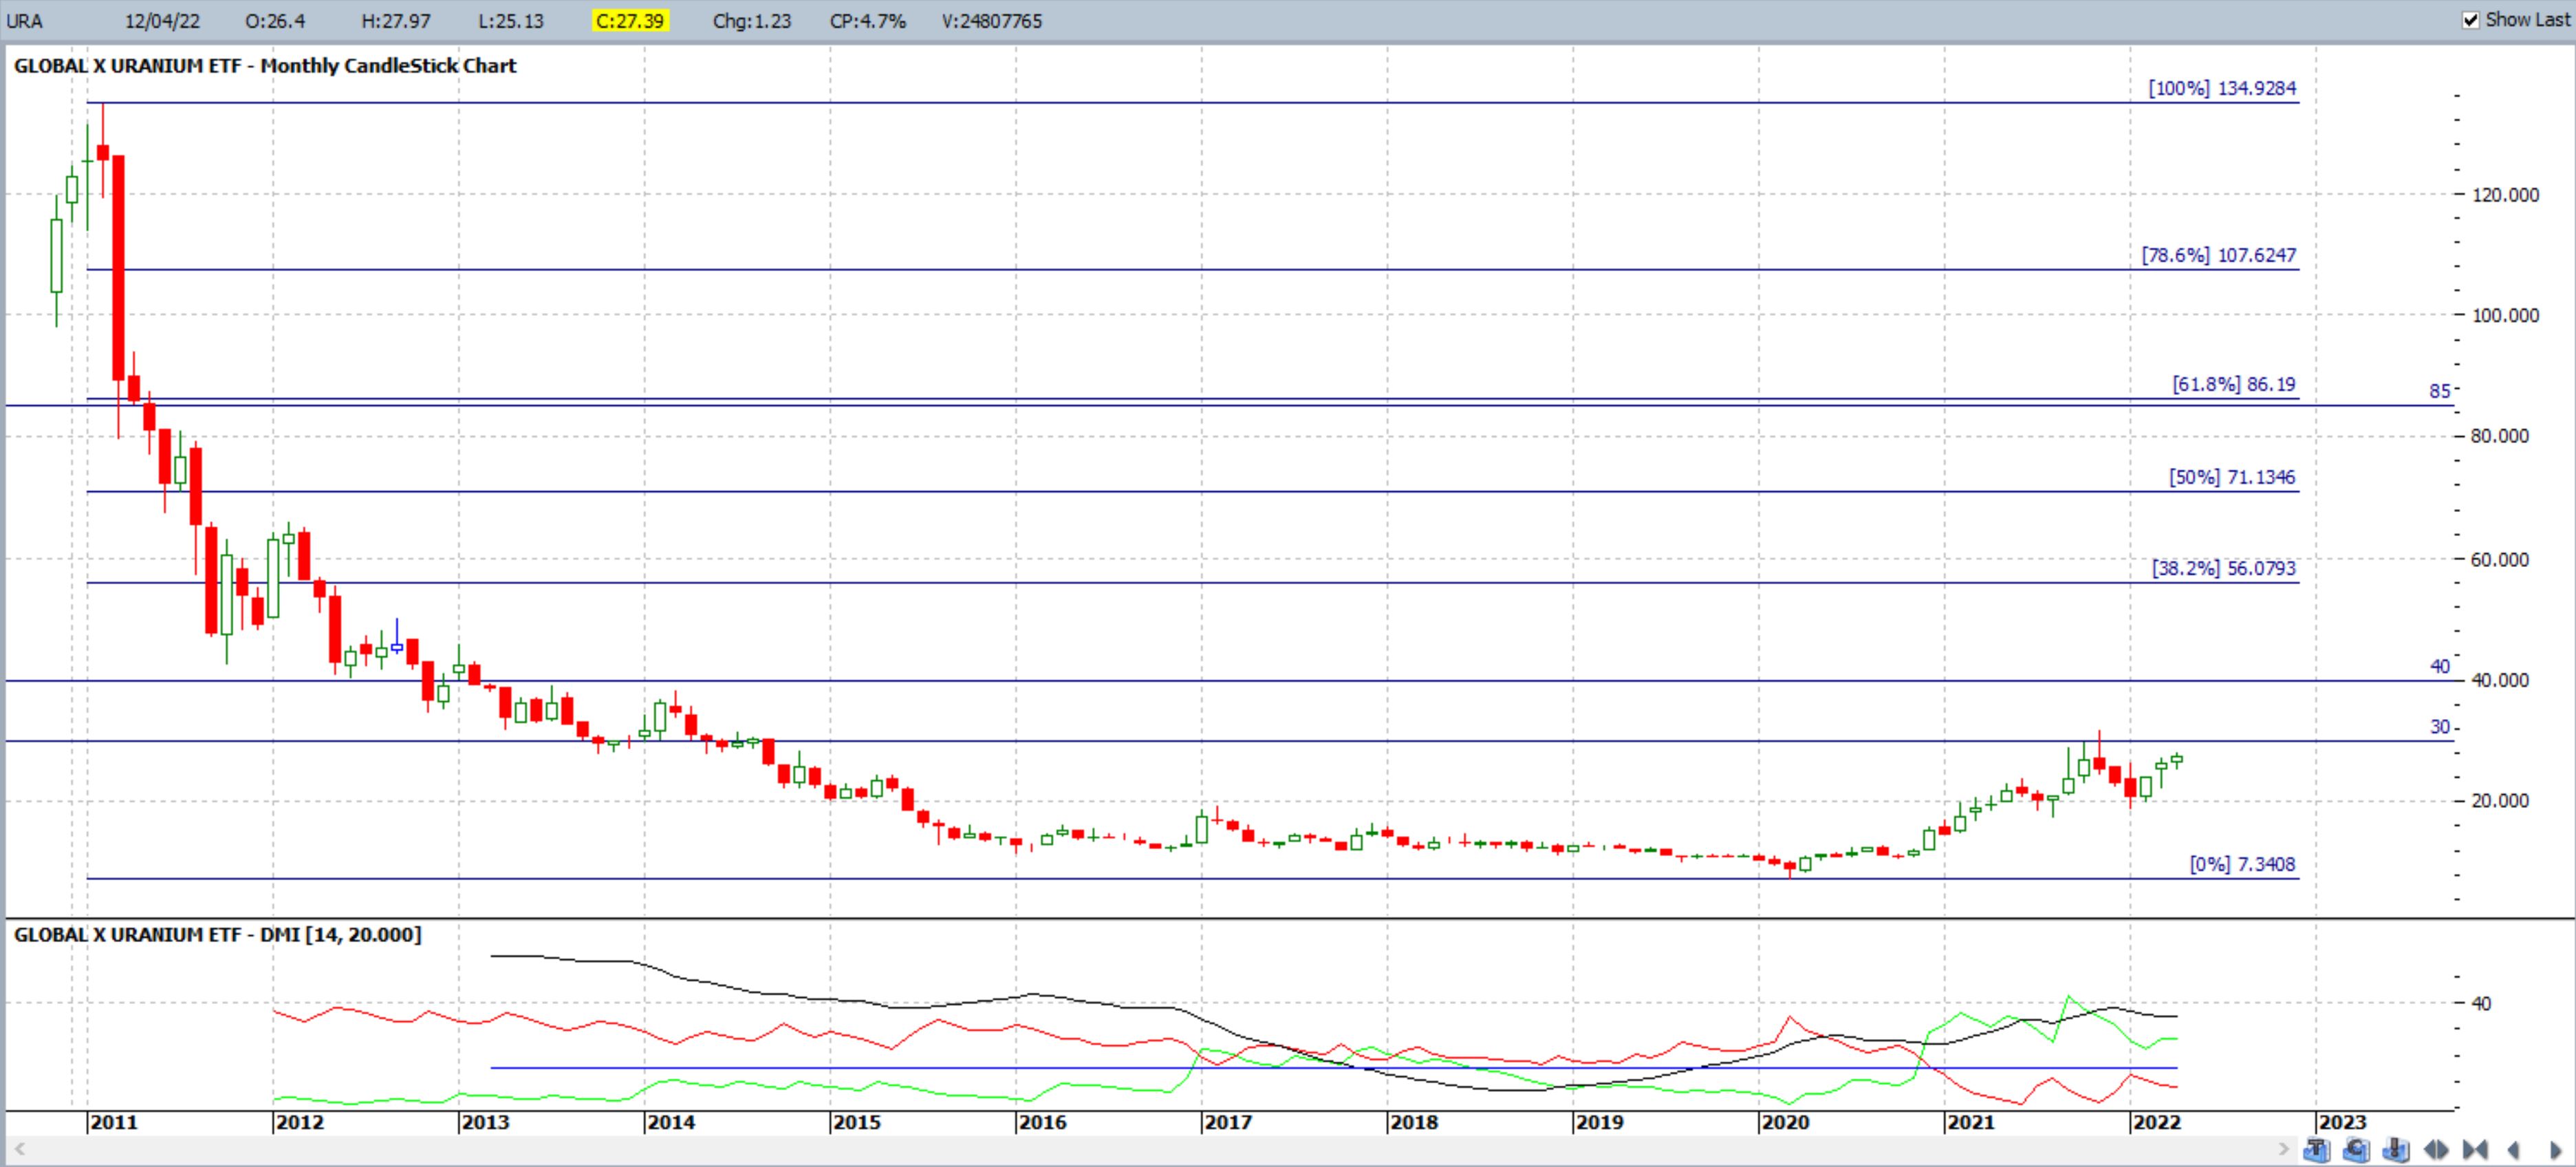The image size is (2576, 1167).
Task: Click the low value L:25.13
Action: point(511,21)
